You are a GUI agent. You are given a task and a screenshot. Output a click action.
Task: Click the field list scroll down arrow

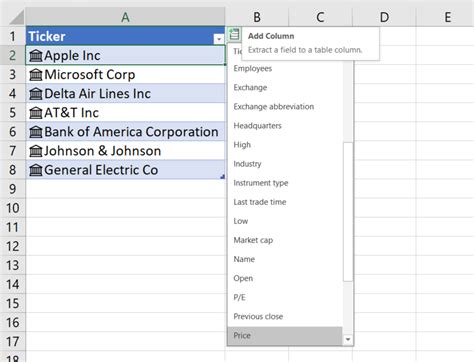point(348,339)
